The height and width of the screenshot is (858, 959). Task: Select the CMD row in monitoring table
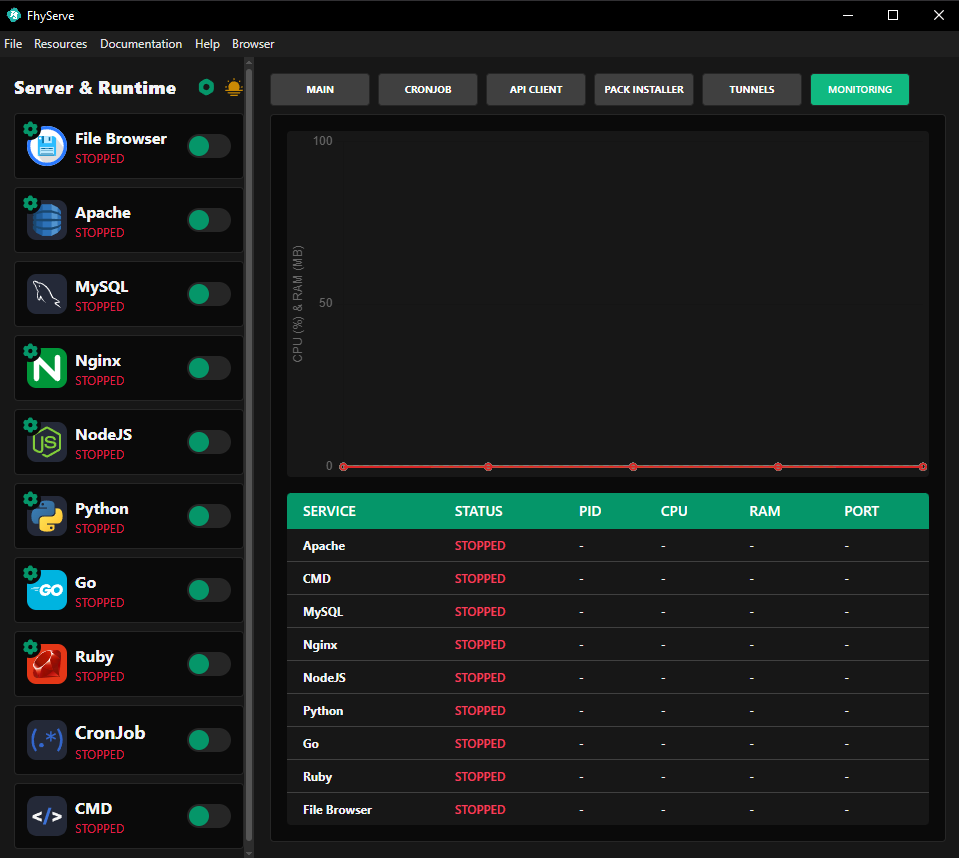(x=608, y=579)
